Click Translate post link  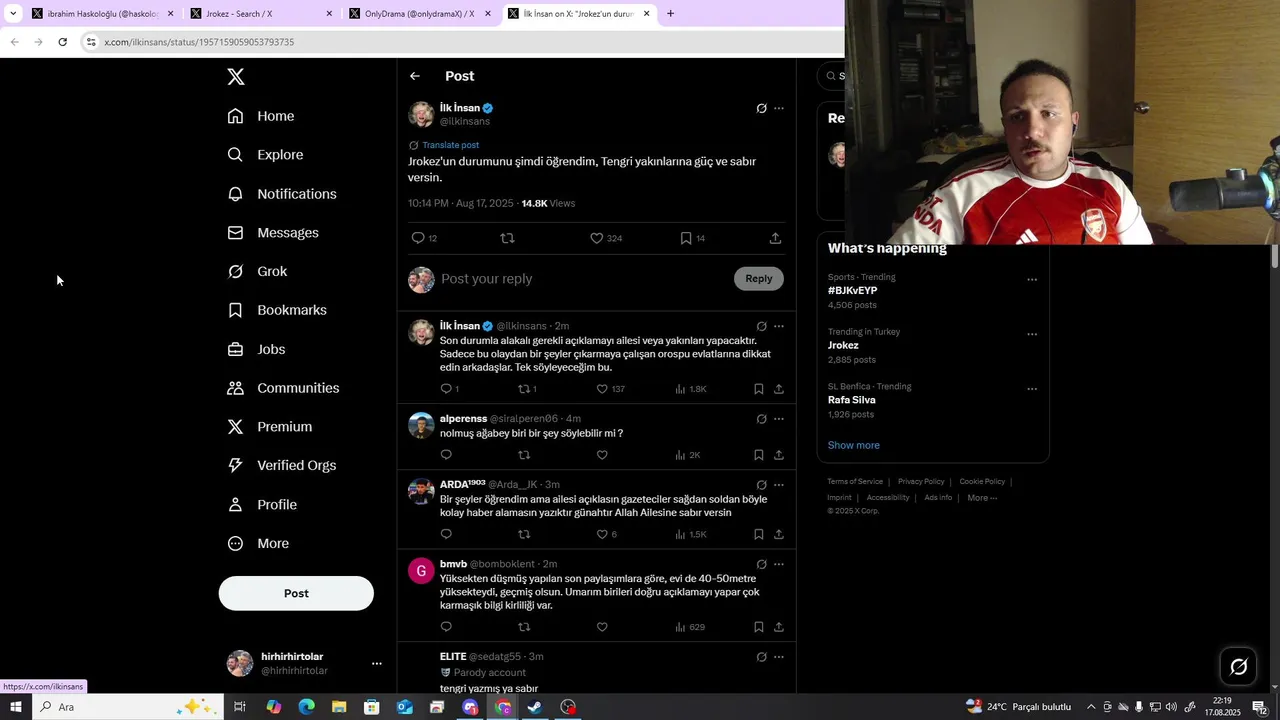(x=450, y=145)
